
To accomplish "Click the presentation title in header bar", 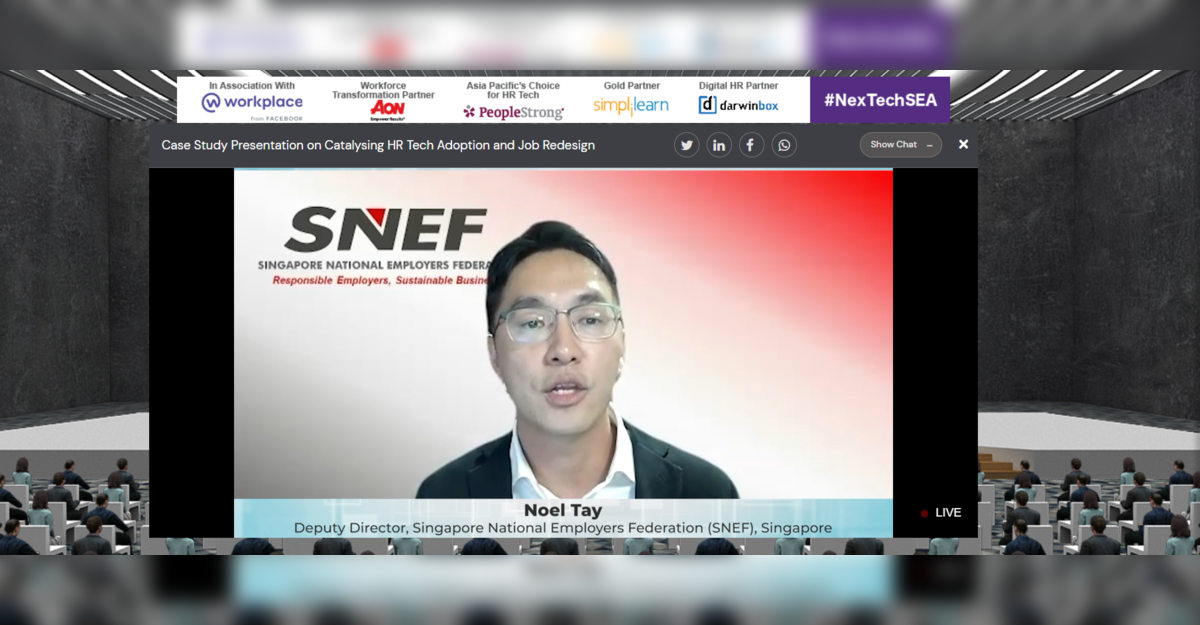I will point(378,145).
